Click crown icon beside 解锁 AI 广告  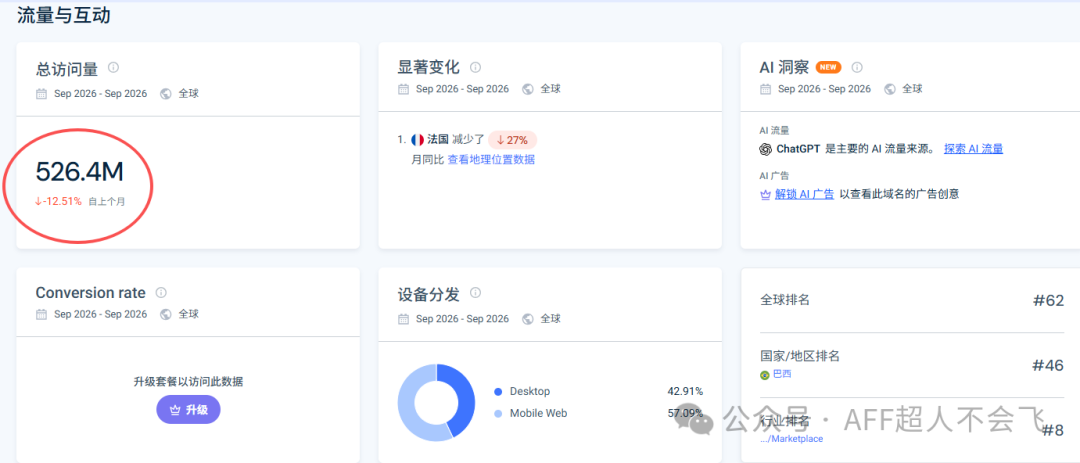(x=765, y=194)
